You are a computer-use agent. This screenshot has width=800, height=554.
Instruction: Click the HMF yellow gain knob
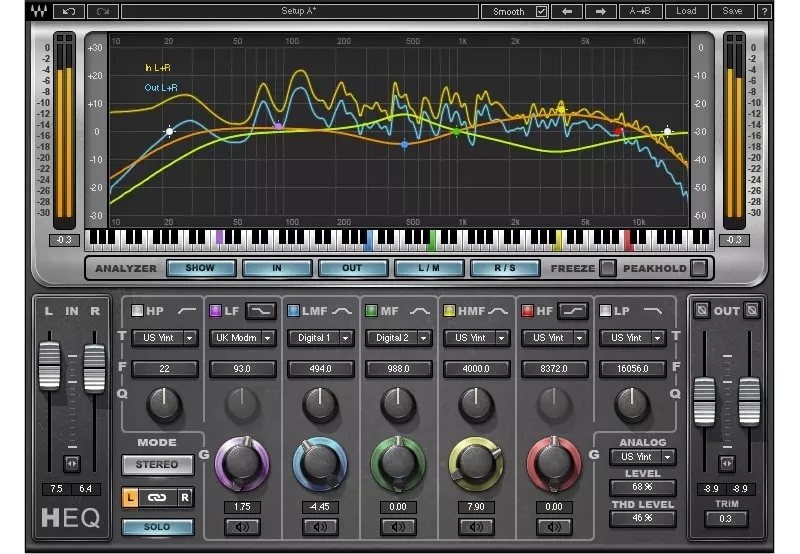[476, 463]
